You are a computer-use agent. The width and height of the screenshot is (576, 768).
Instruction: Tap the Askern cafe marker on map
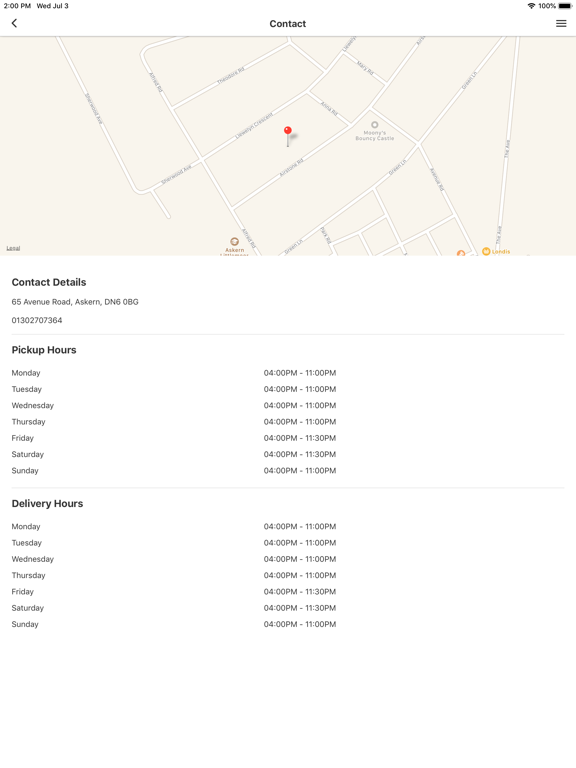(x=235, y=241)
